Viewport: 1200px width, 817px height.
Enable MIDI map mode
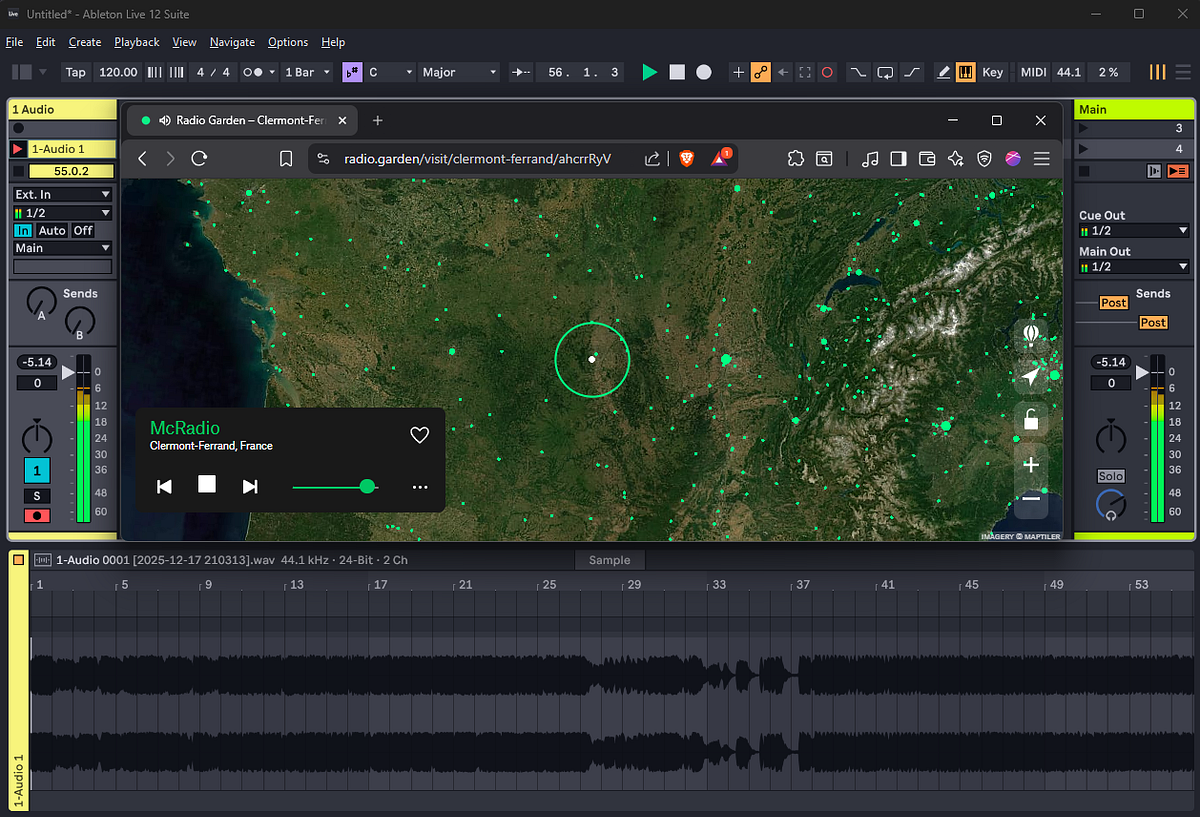click(x=1033, y=72)
